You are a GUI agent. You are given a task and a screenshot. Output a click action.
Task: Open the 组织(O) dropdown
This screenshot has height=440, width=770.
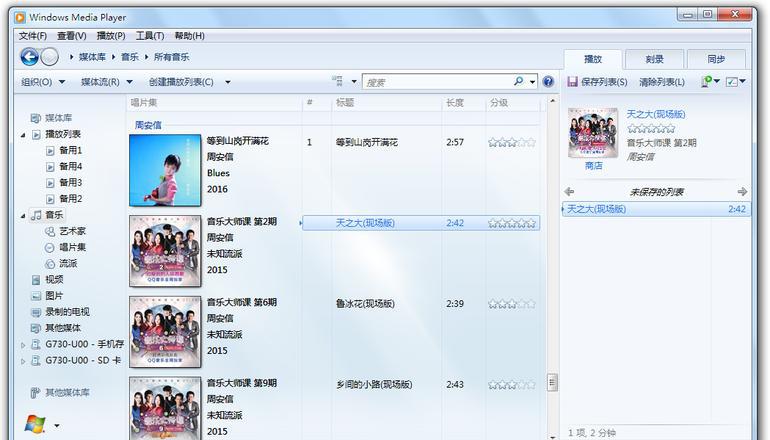pos(43,82)
